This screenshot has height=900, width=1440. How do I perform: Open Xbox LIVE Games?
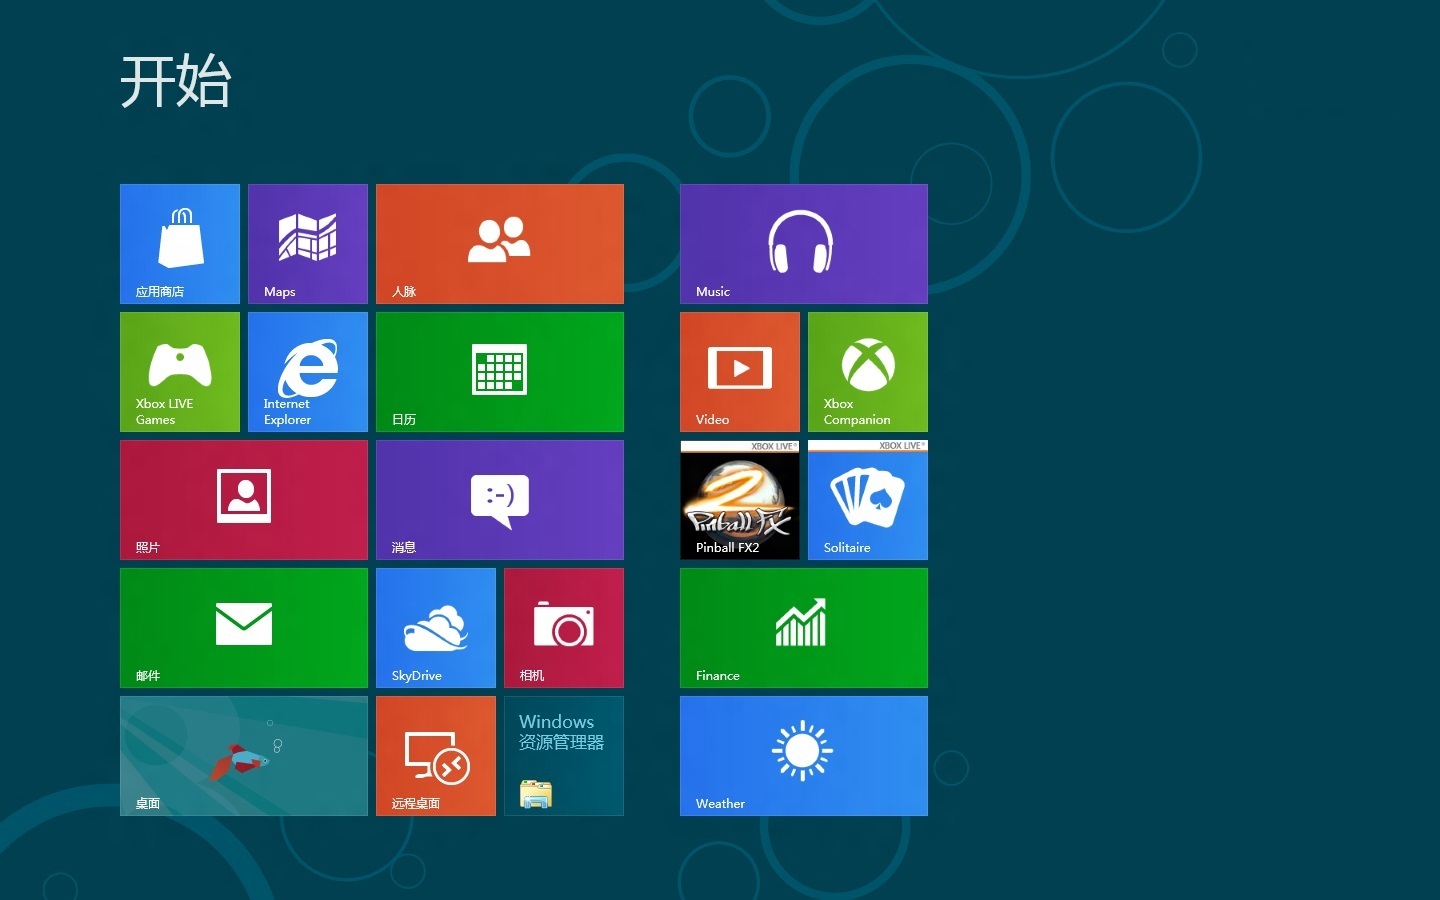179,371
